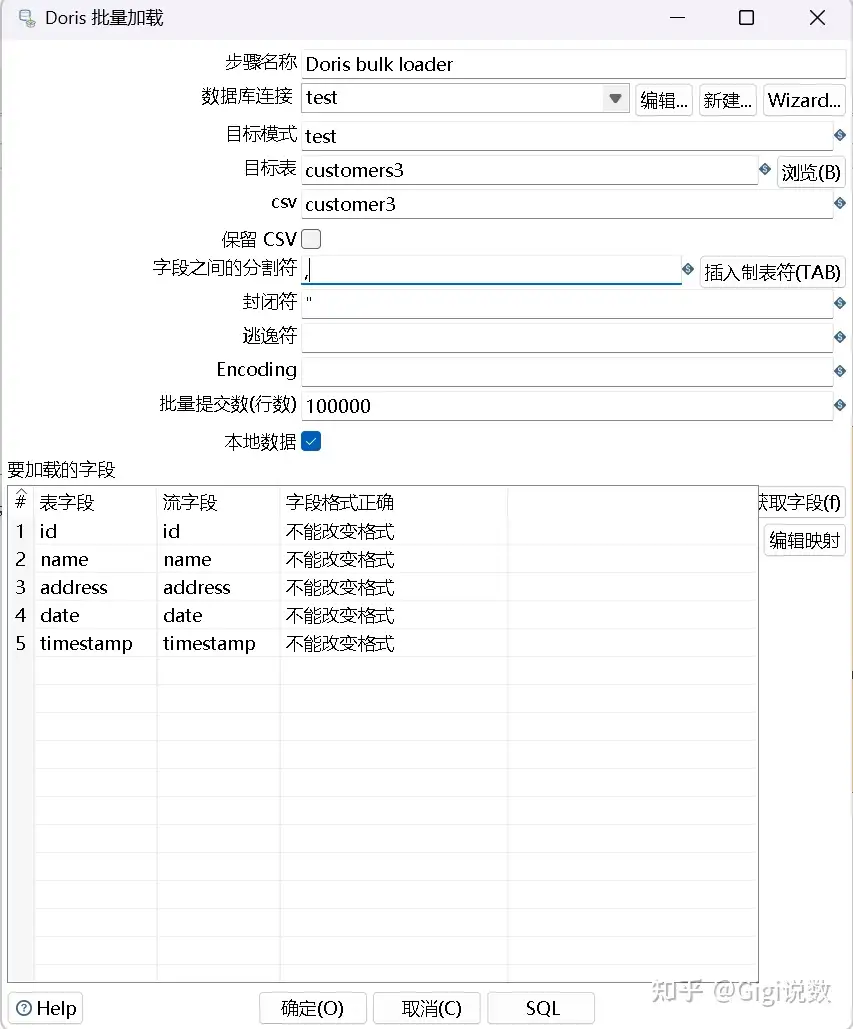Click variable icon beside 目标表 field
The height and width of the screenshot is (1029, 853).
(765, 169)
